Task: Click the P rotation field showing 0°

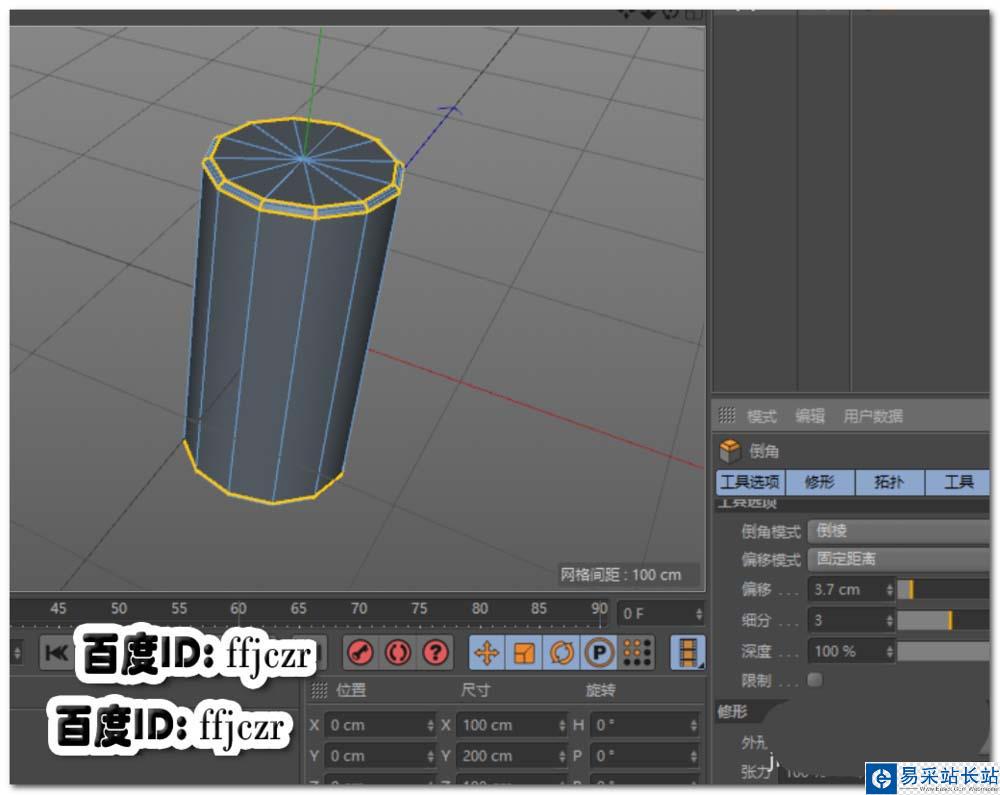Action: [641, 755]
